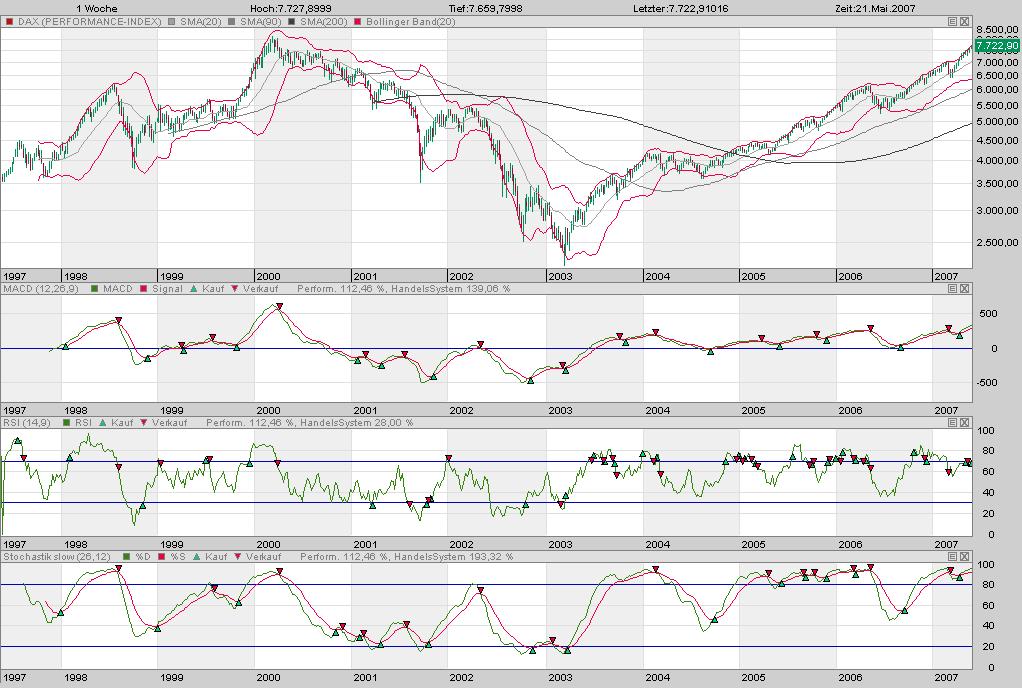Click the 2005 label on the MACD time axis

[753, 410]
